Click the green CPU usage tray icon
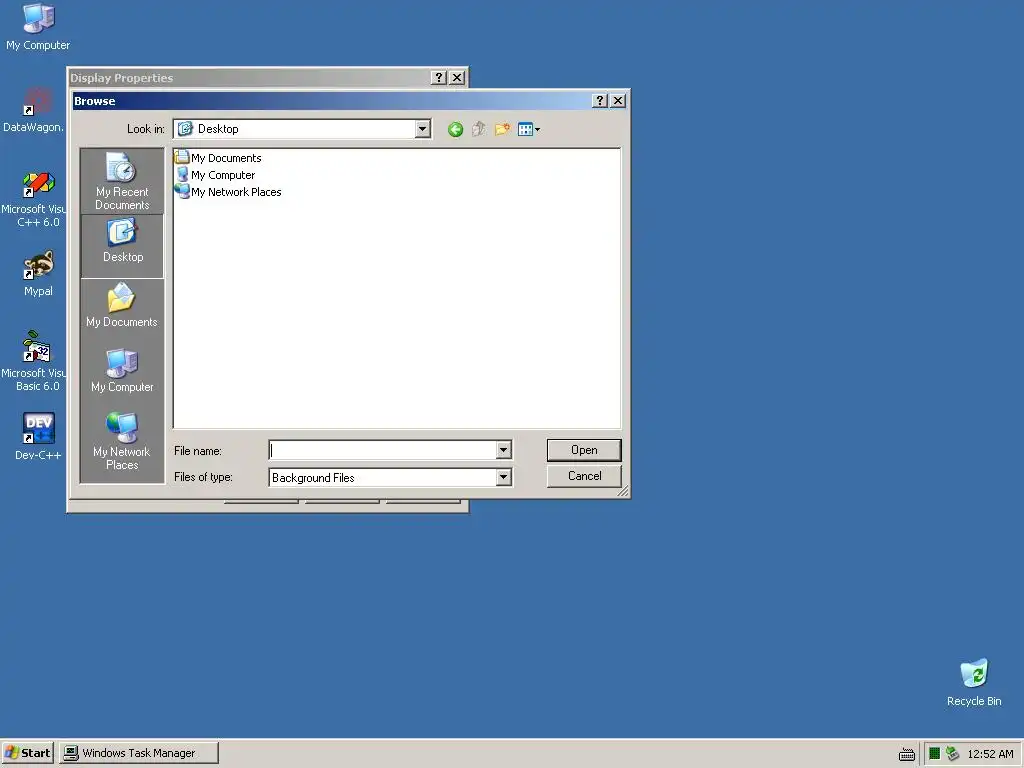This screenshot has width=1024, height=768. [x=935, y=754]
